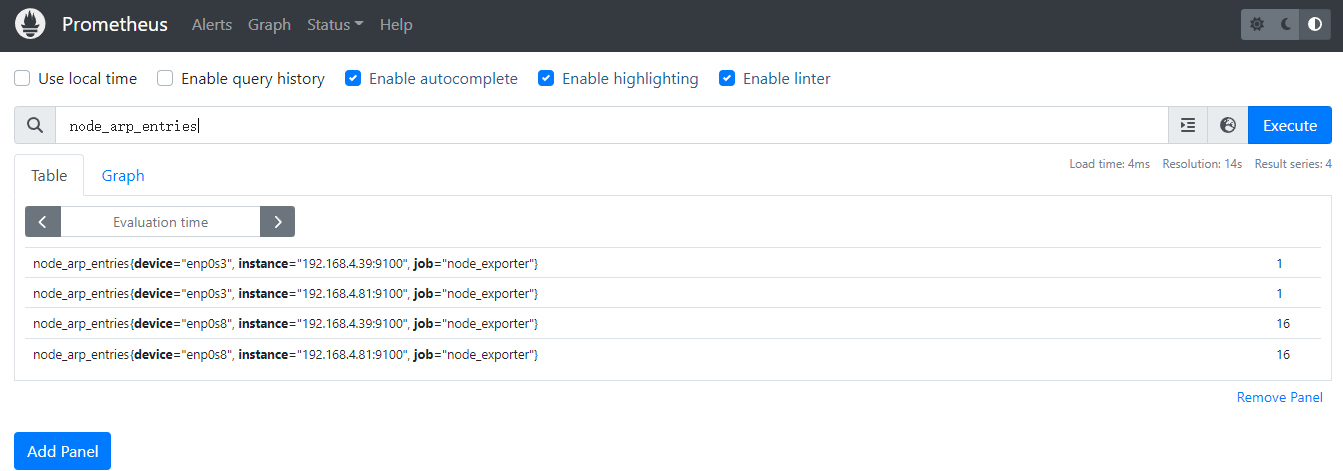This screenshot has width=1343, height=471.
Task: Select the browser-preferred contrast theme icon
Action: pos(1315,25)
